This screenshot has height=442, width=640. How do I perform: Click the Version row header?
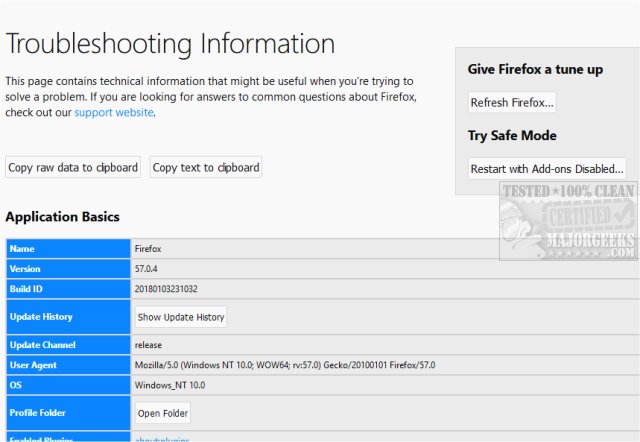coord(68,269)
